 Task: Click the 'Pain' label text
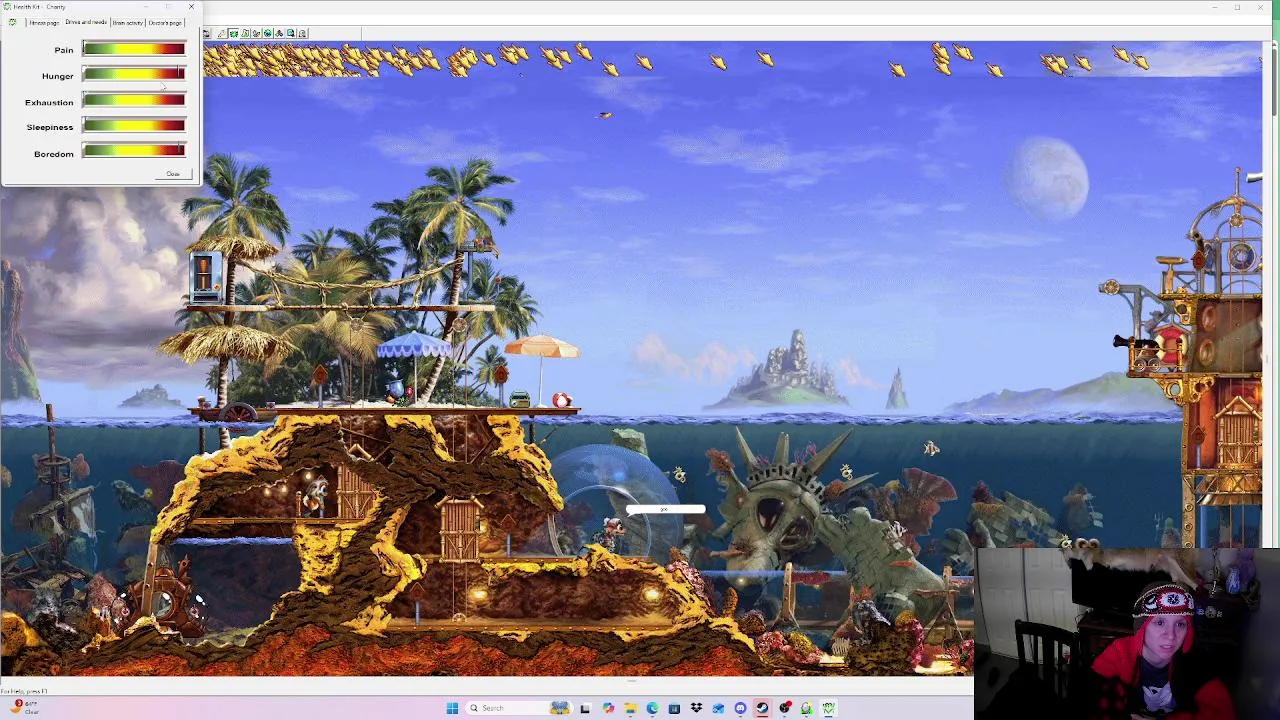pos(64,50)
